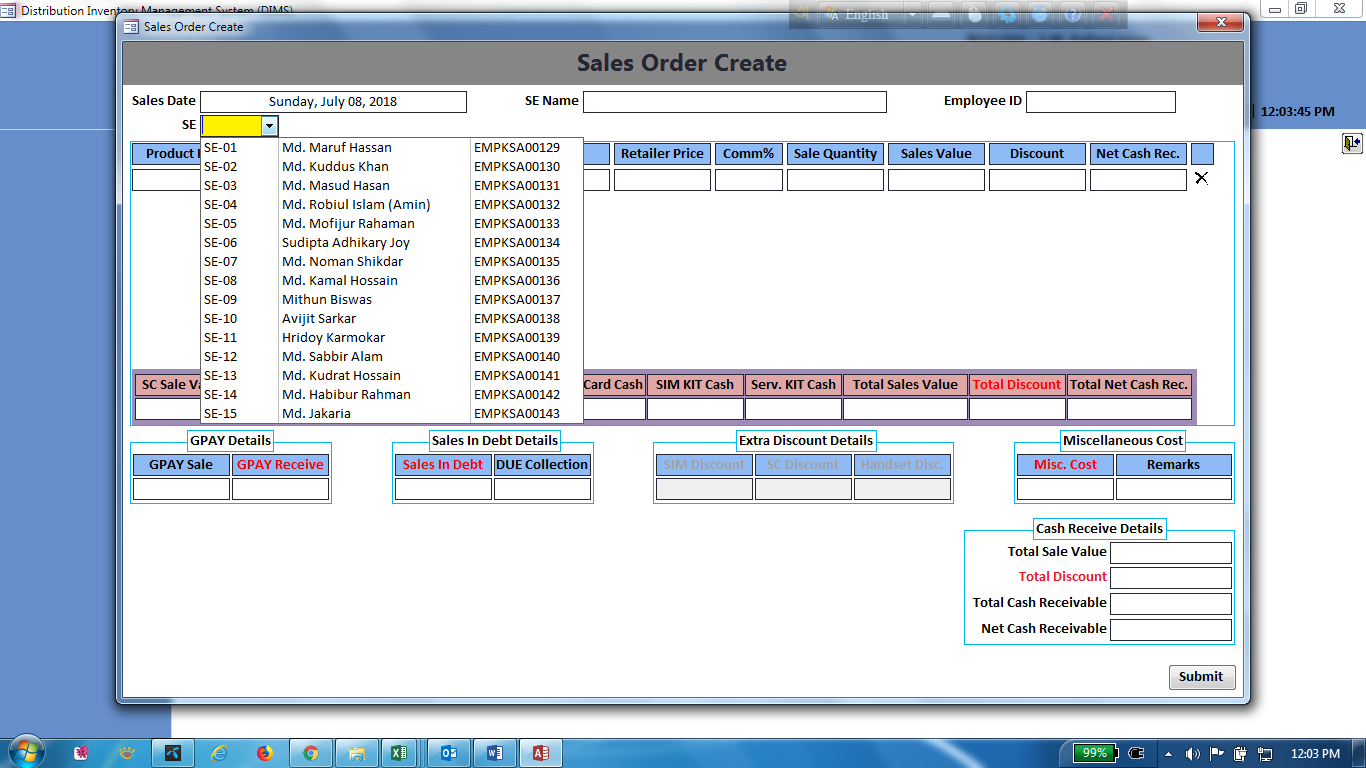
Task: Open Google Chrome from the taskbar
Action: [x=310, y=753]
